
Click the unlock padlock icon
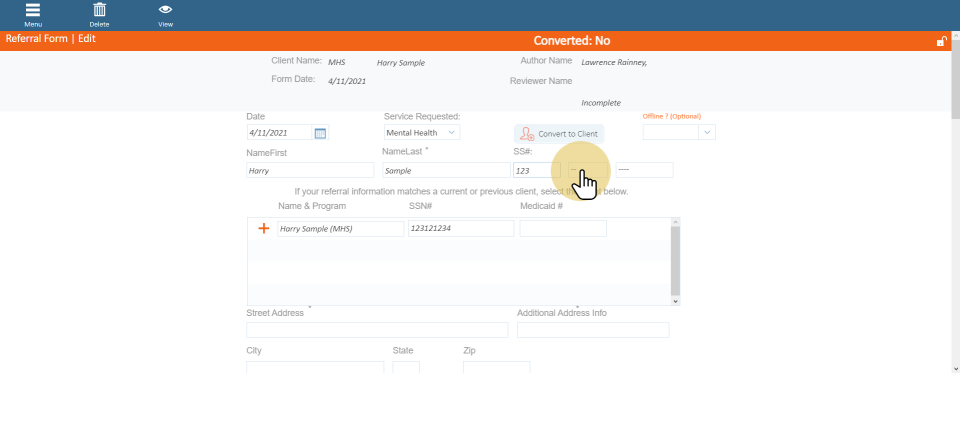(x=941, y=41)
